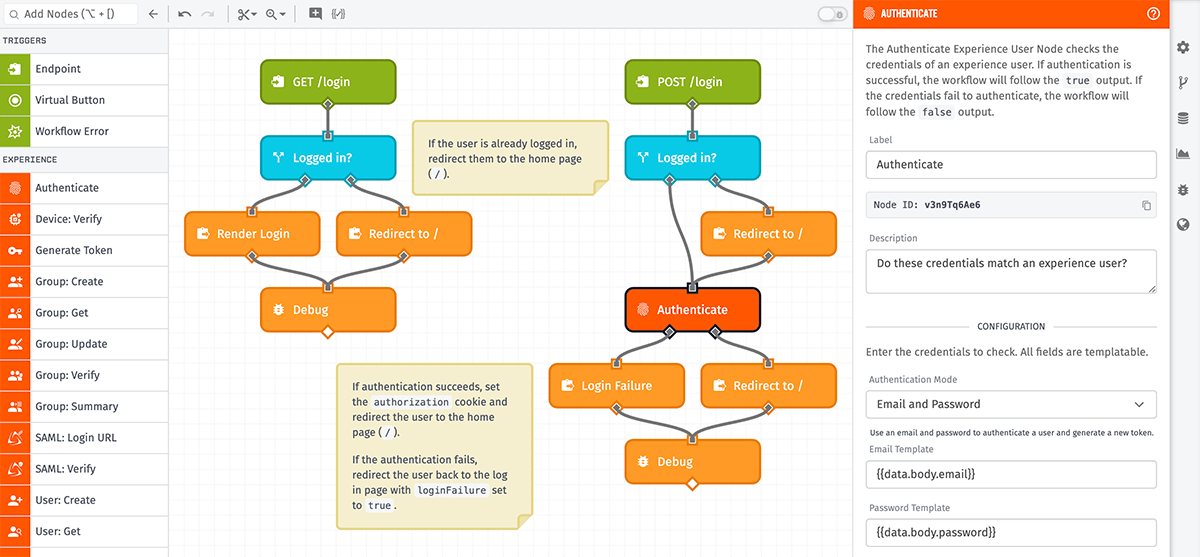The width and height of the screenshot is (1200, 557).
Task: Select the GET /login endpoint node
Action: 328,82
